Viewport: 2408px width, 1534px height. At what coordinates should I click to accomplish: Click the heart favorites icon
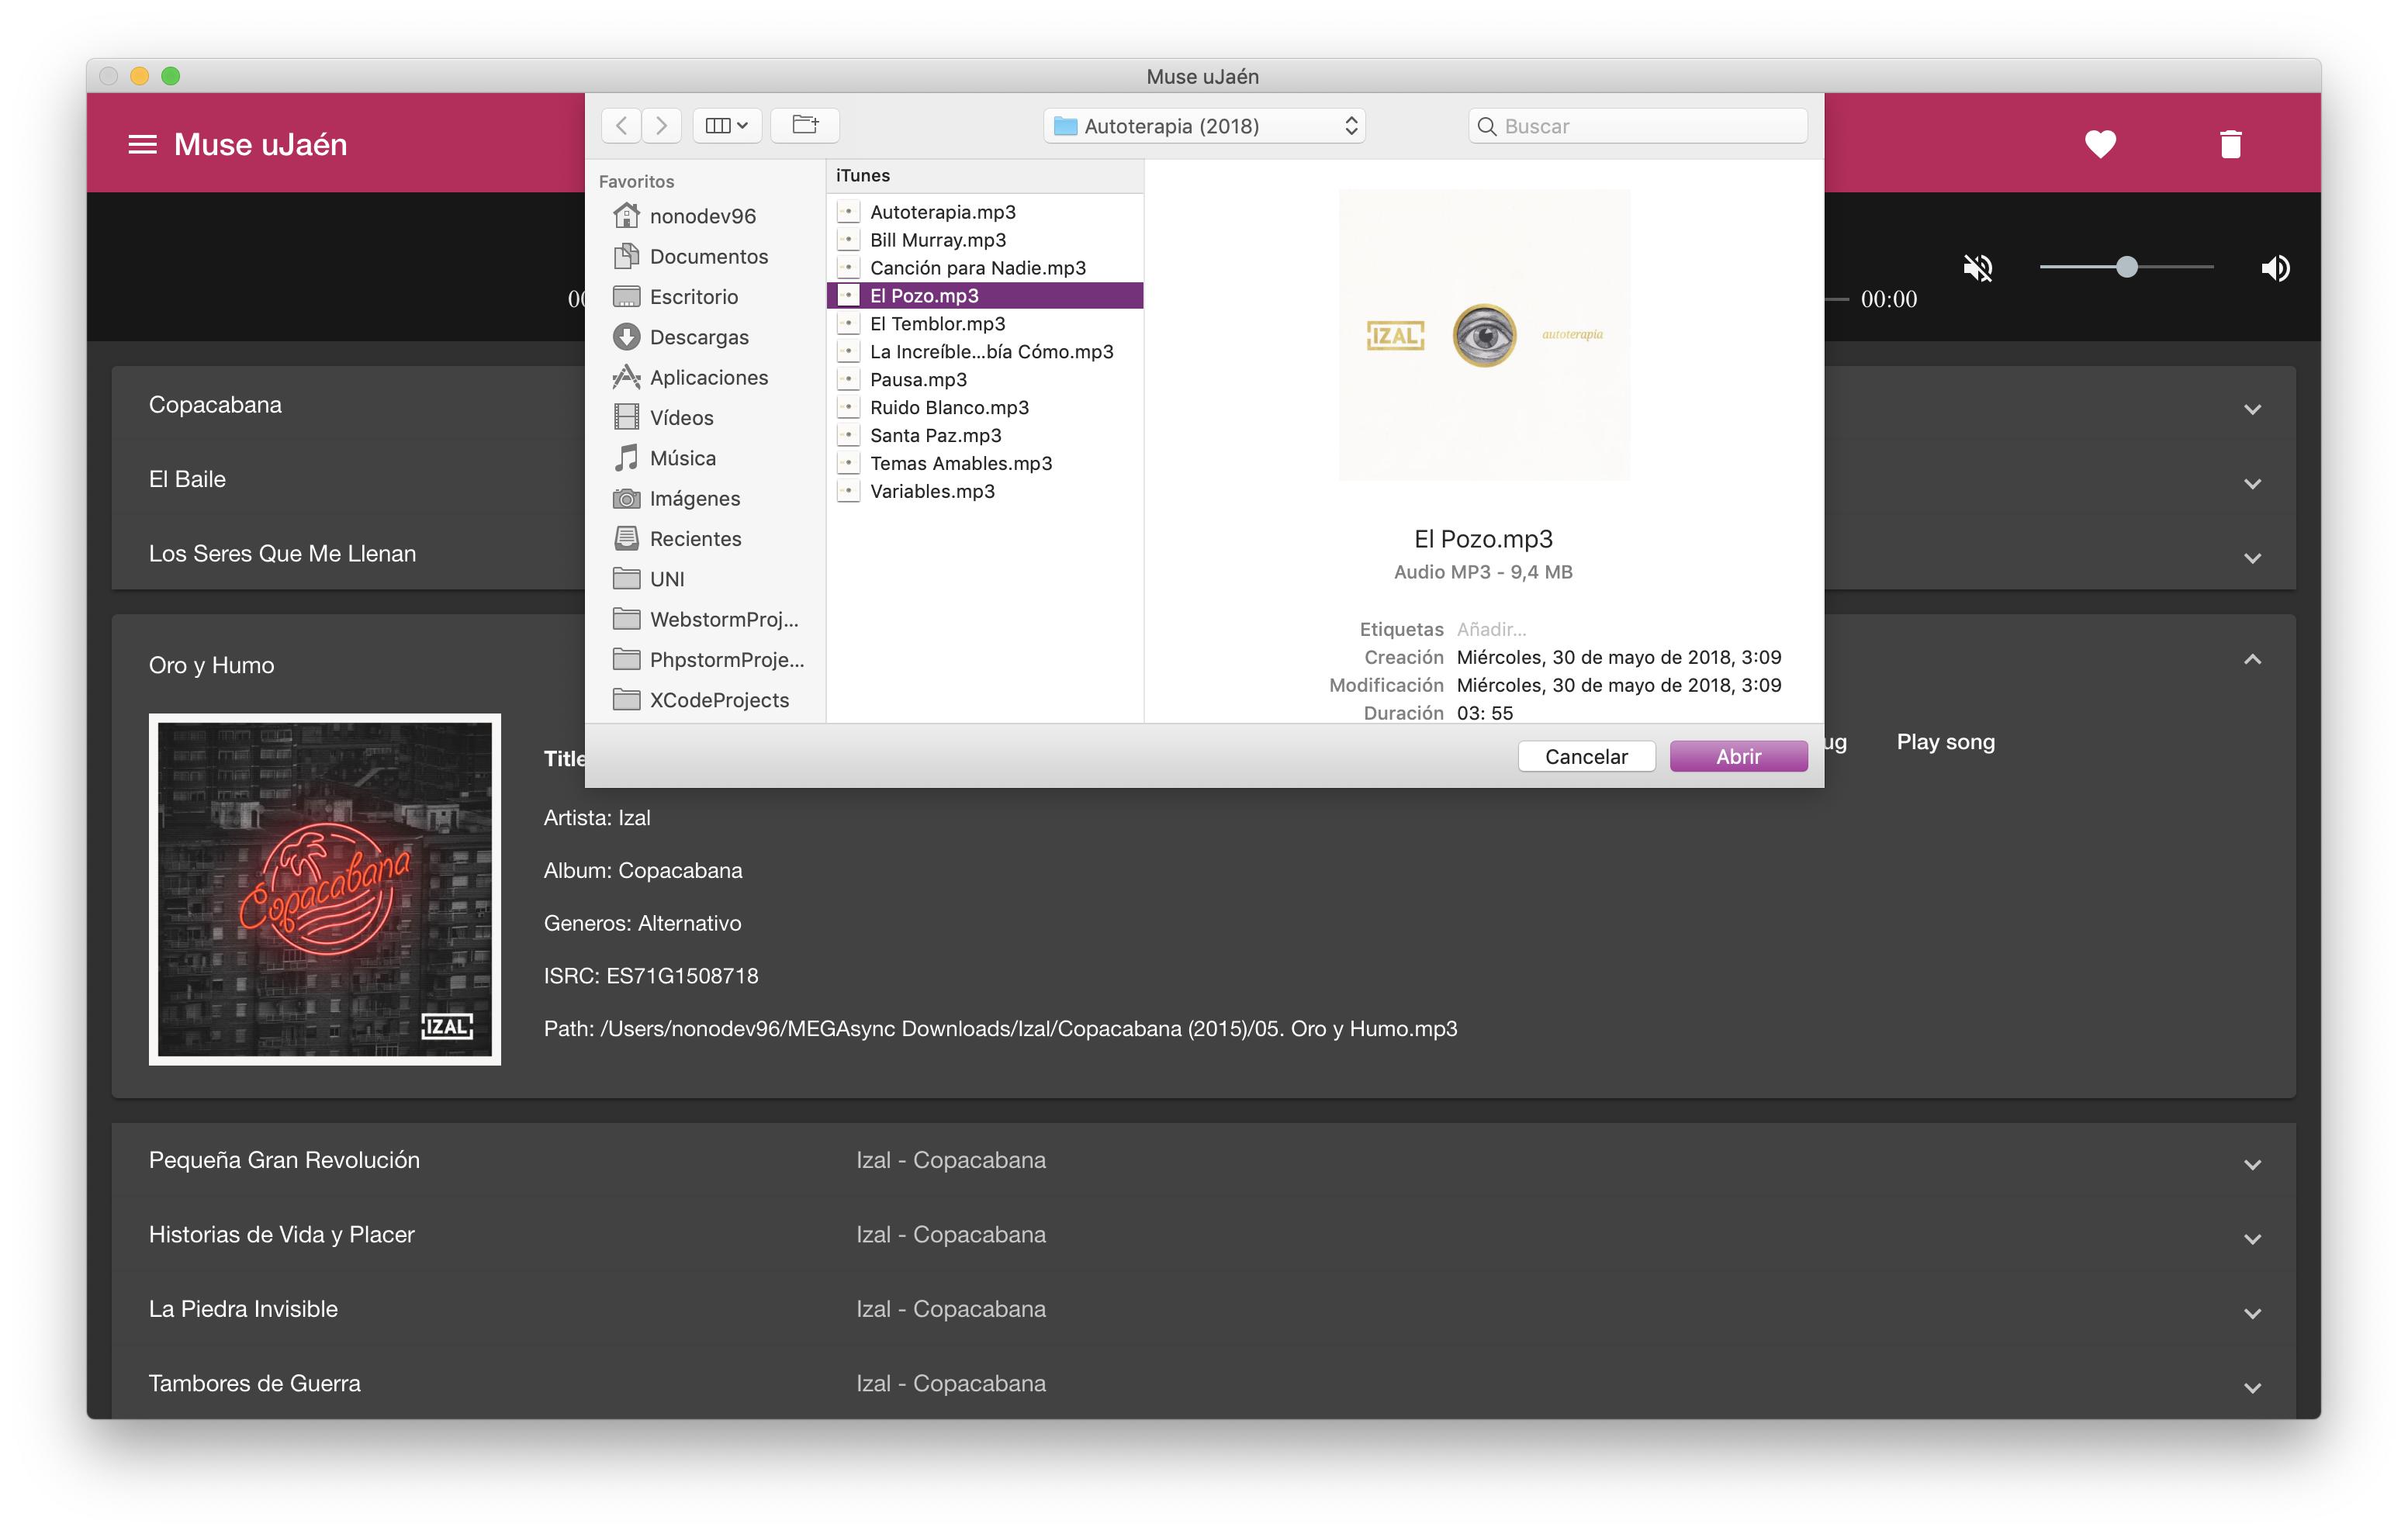tap(2099, 145)
